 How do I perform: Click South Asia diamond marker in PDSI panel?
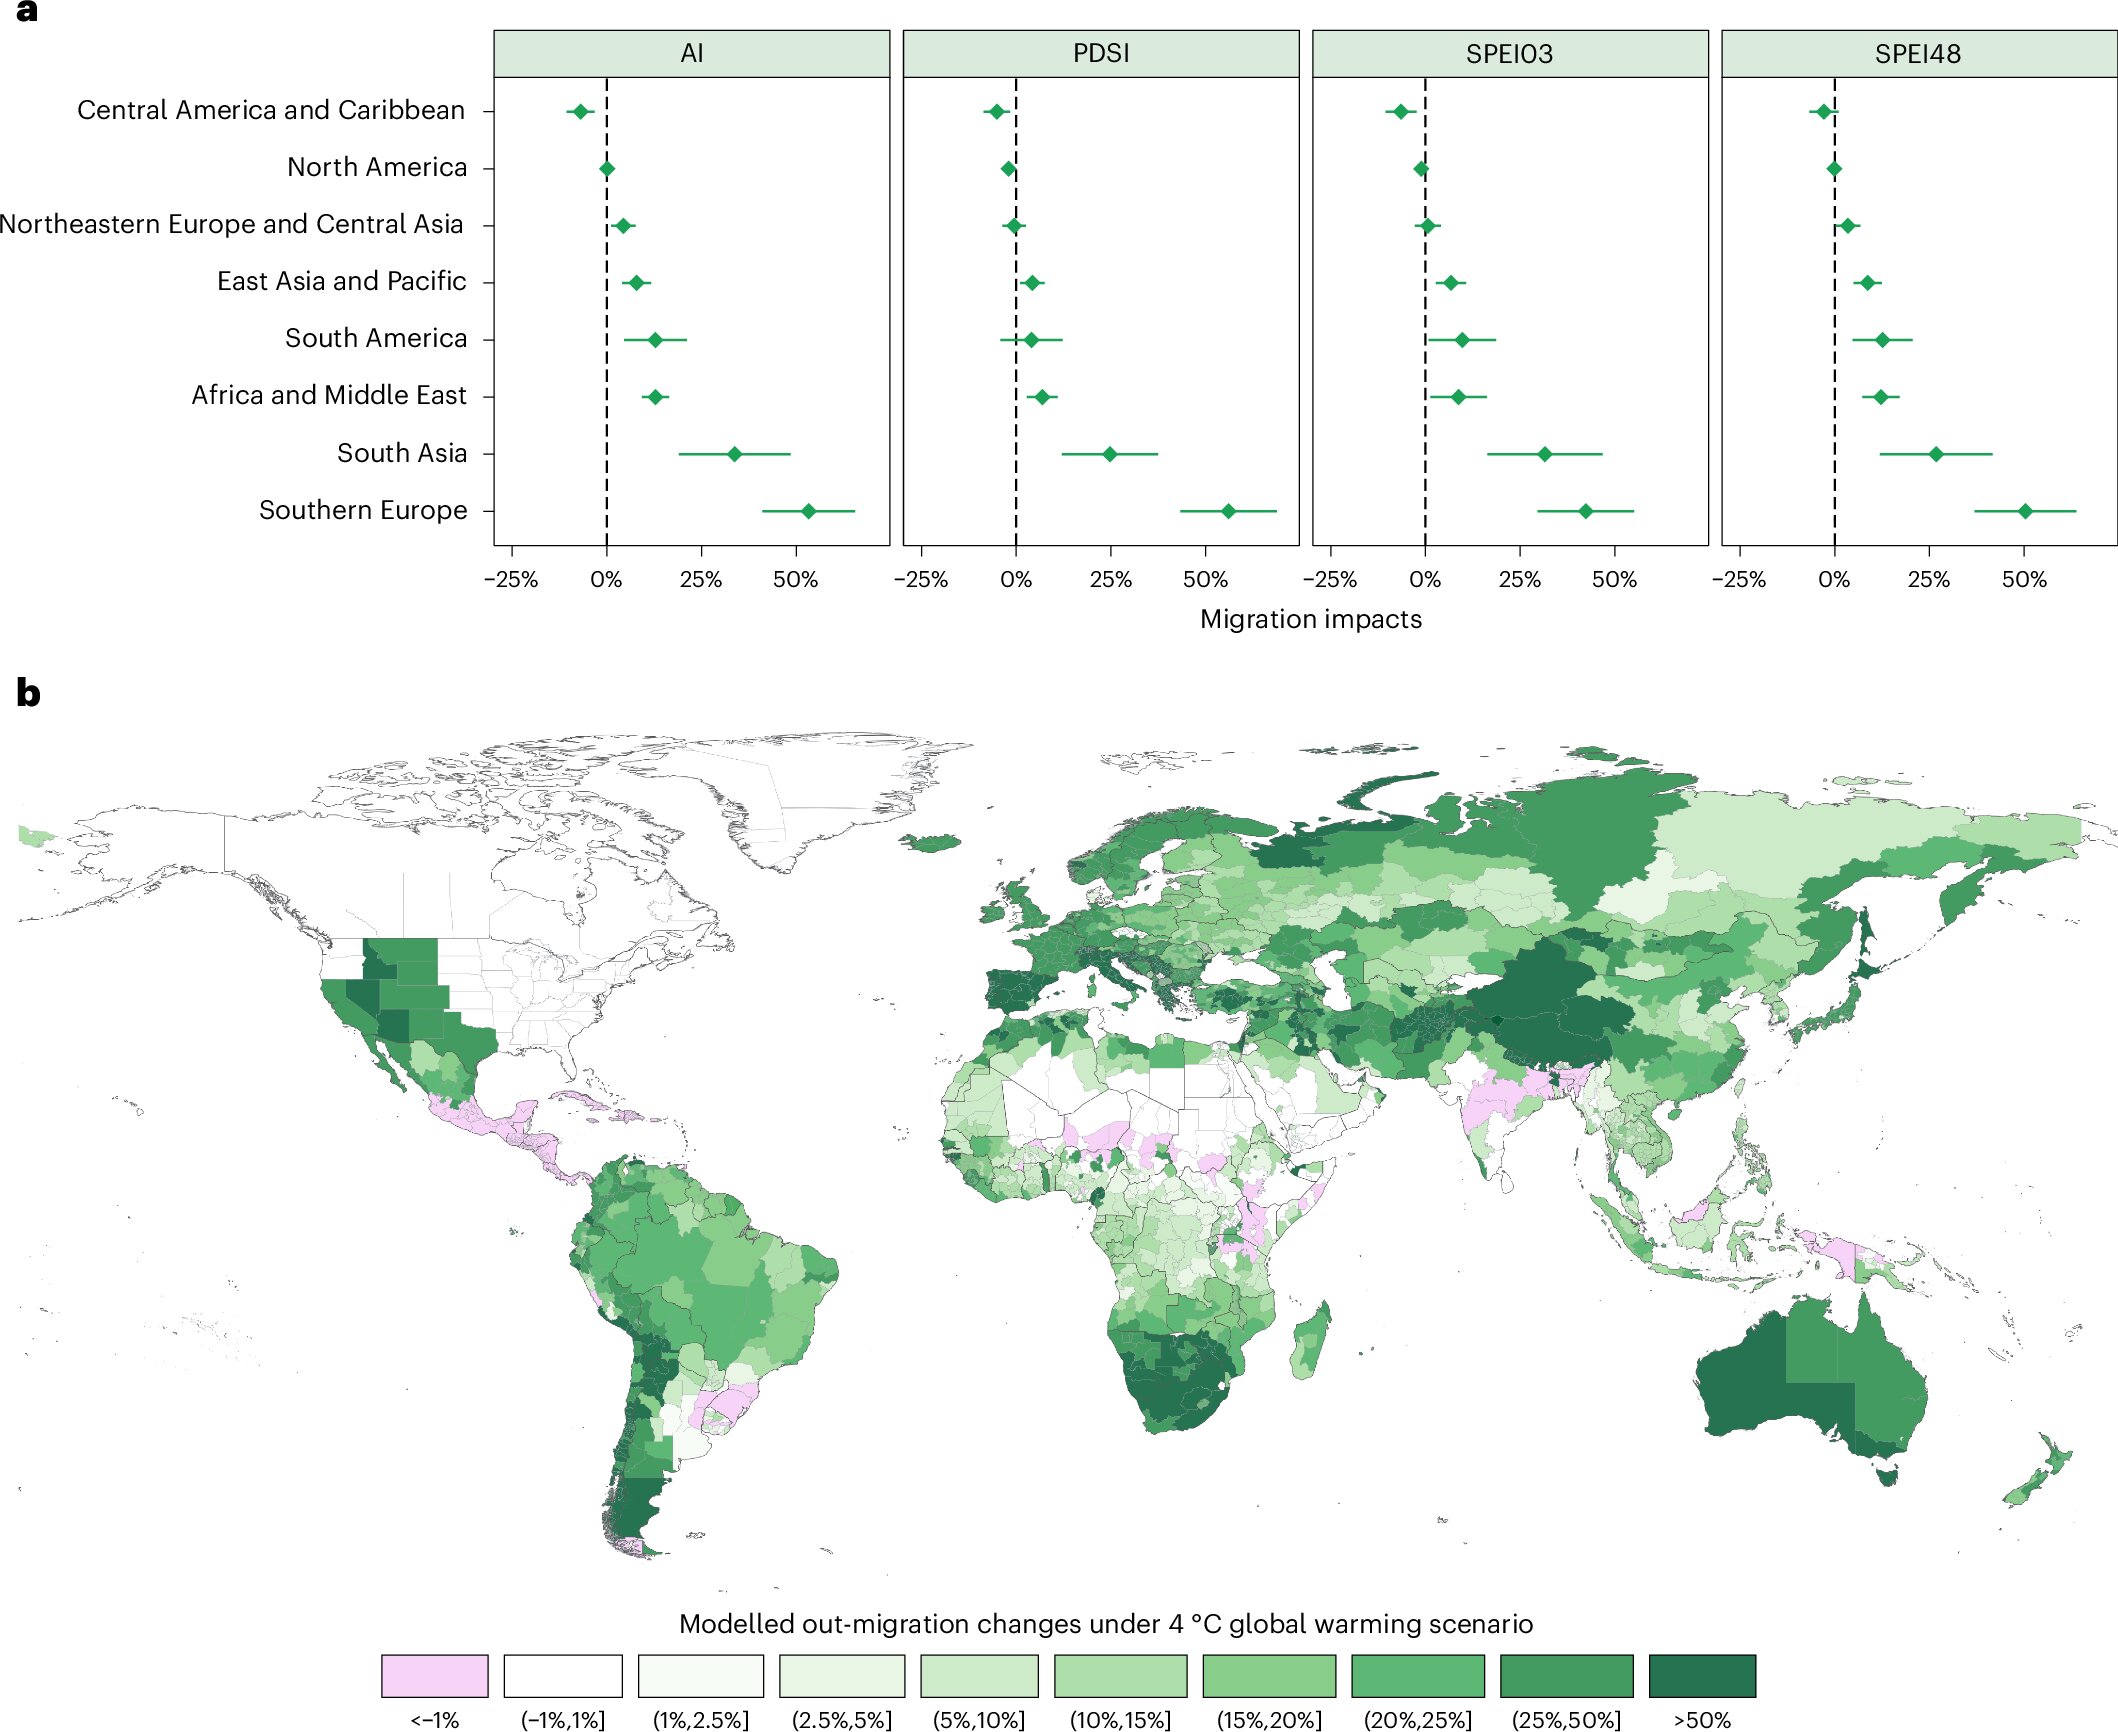(1109, 454)
